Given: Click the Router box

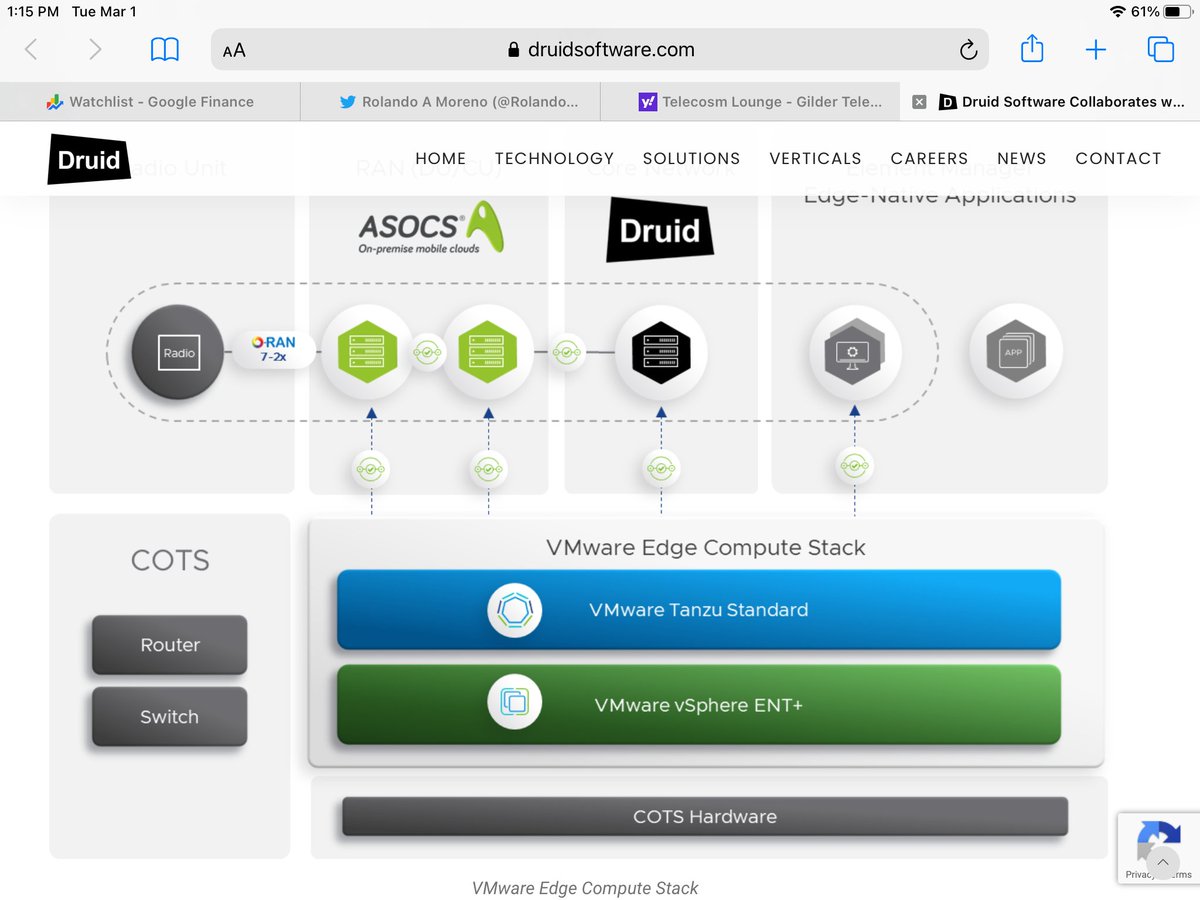Looking at the screenshot, I should coord(170,645).
